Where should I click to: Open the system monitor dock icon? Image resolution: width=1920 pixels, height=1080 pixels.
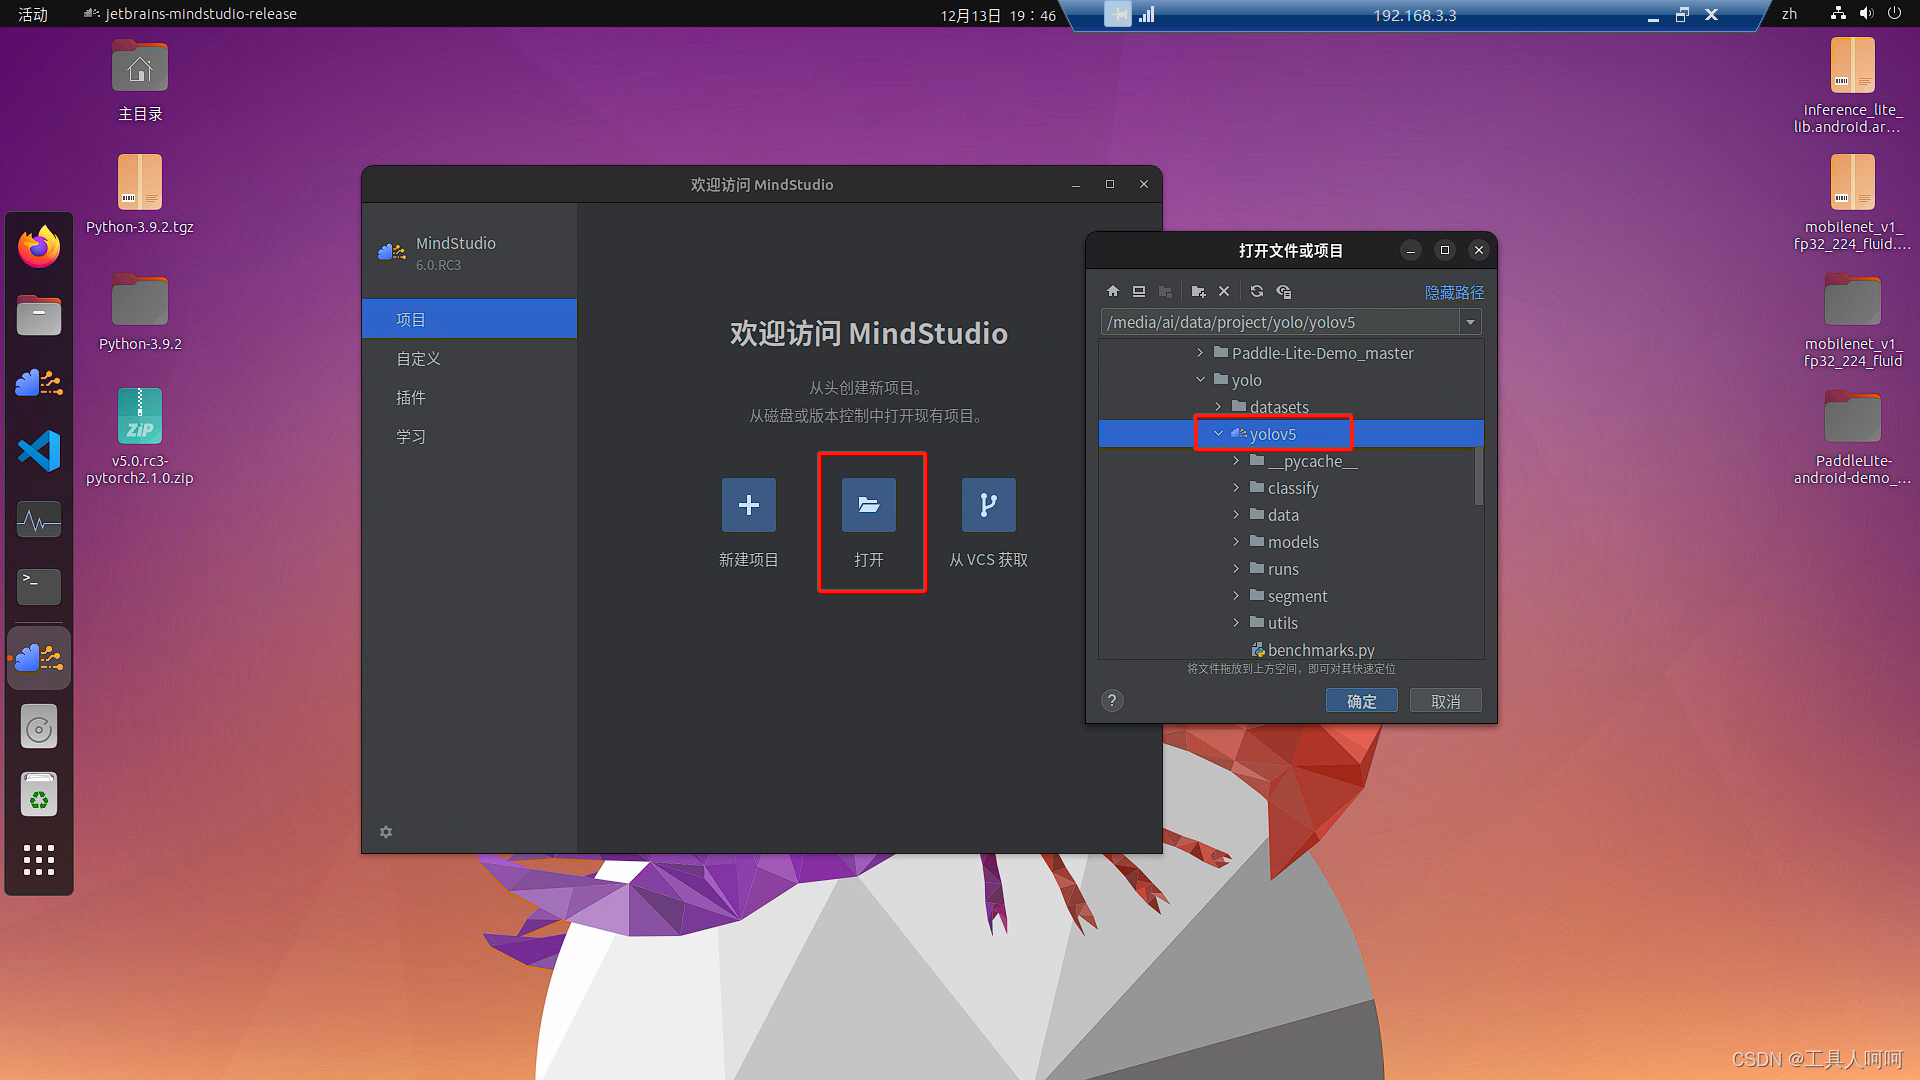(39, 520)
